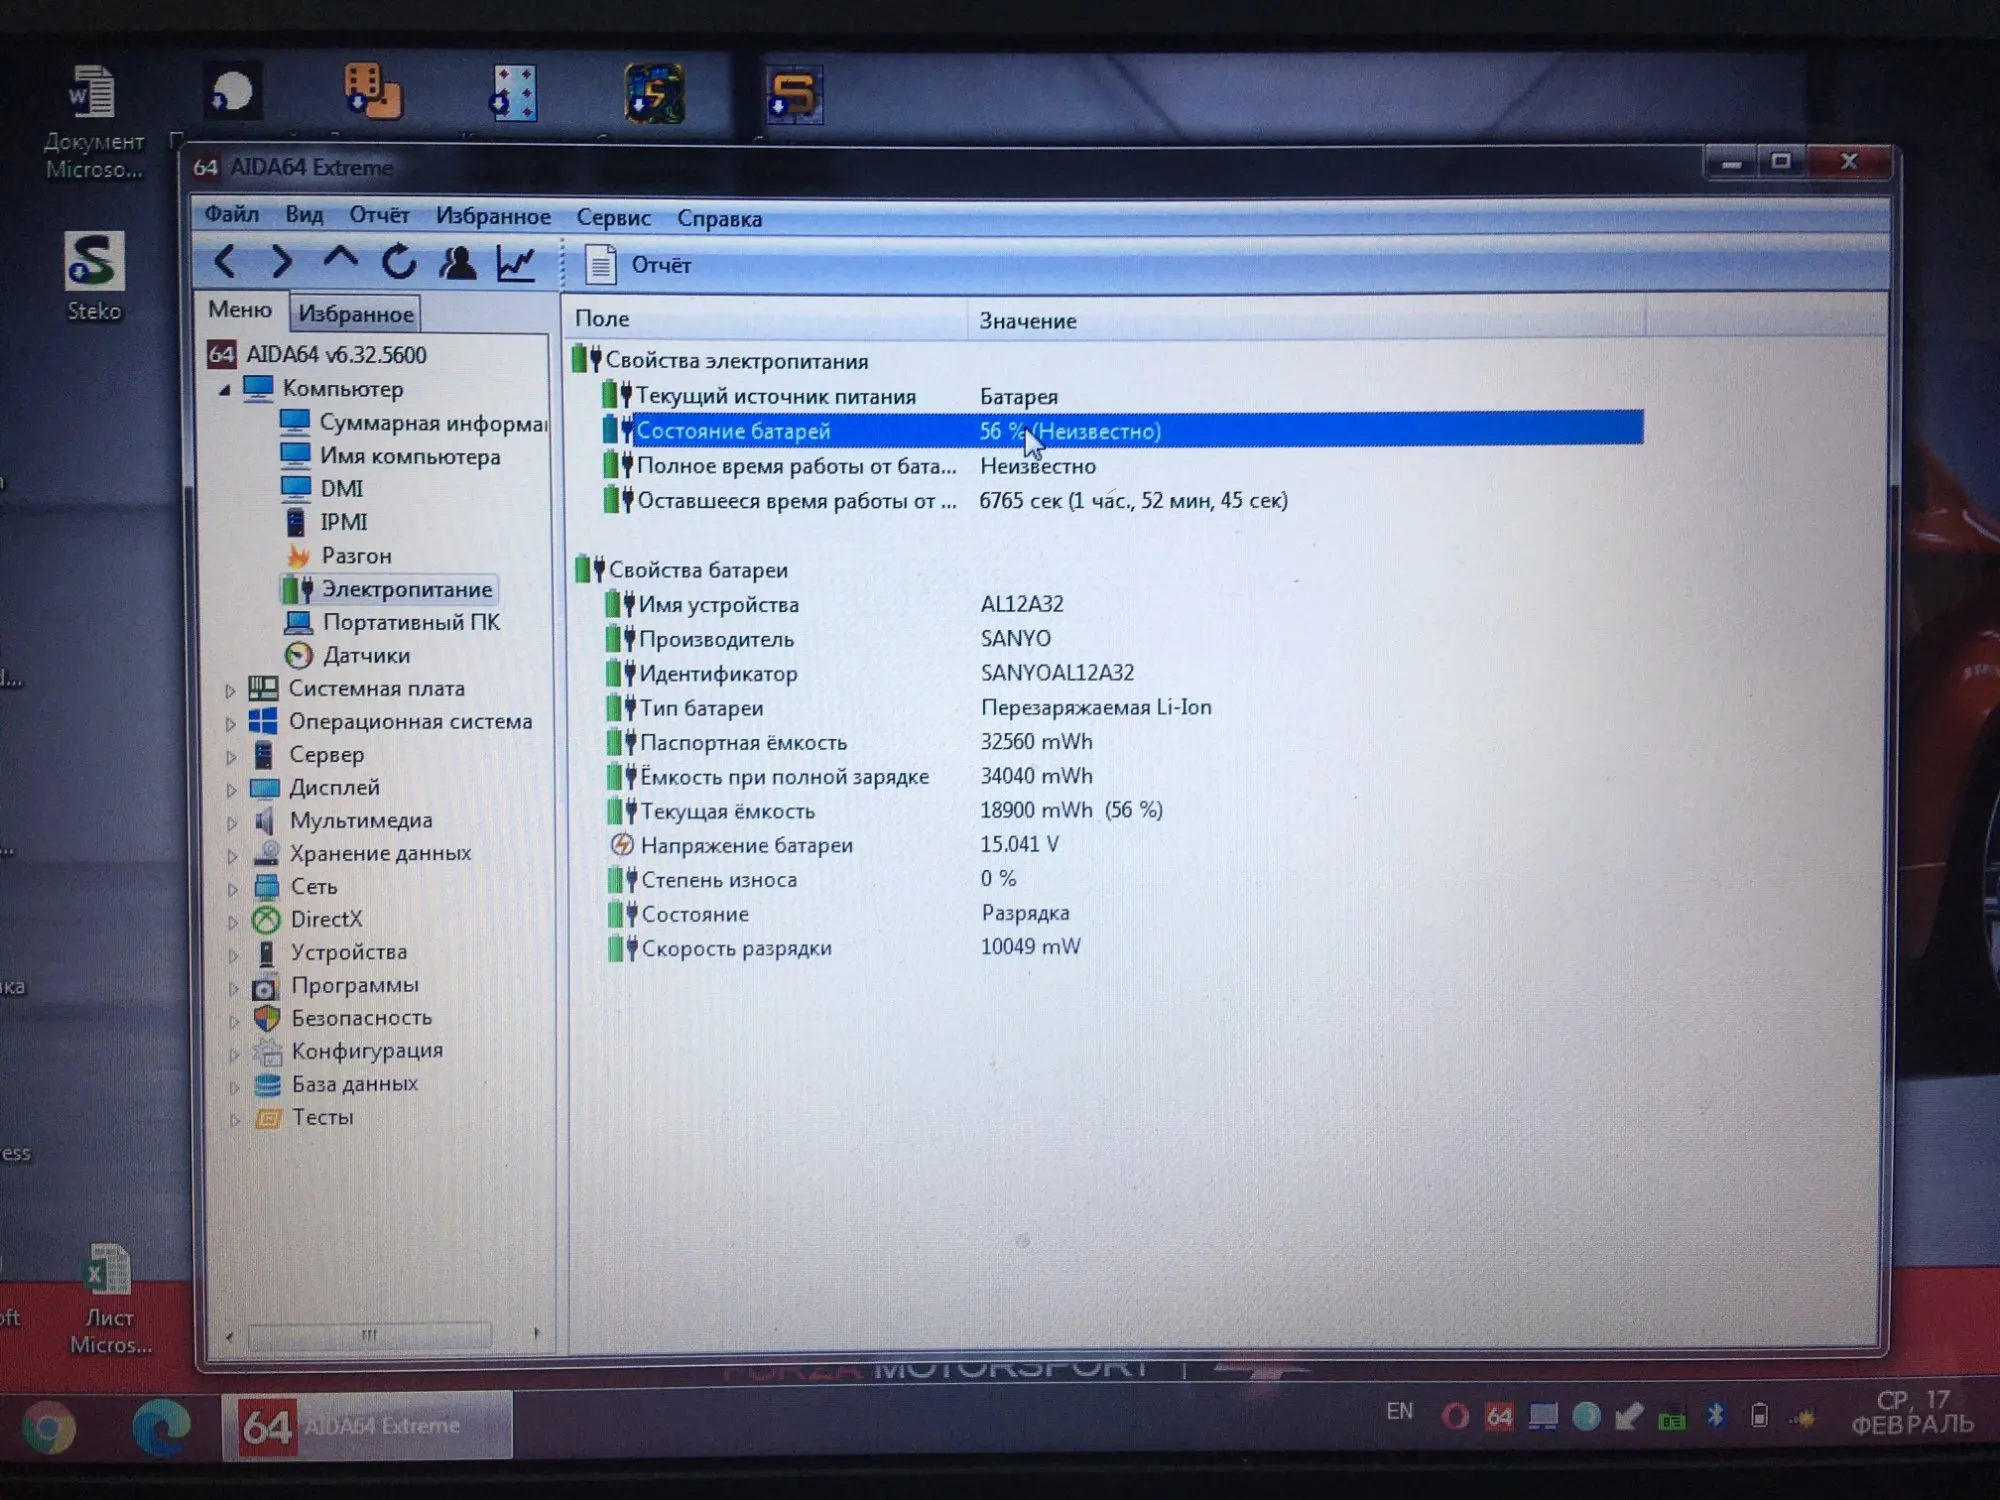Click the Значение column header
The width and height of the screenshot is (2000, 1500).
coord(1027,321)
